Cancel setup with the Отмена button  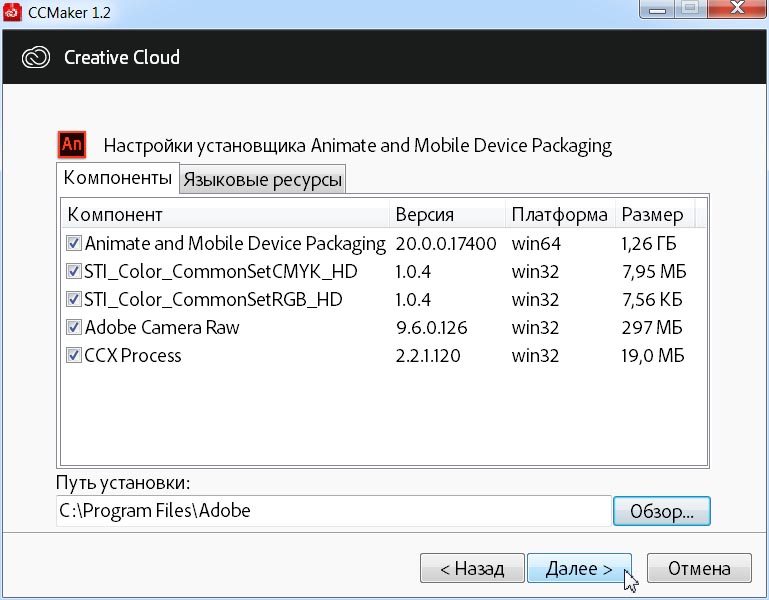[x=699, y=568]
